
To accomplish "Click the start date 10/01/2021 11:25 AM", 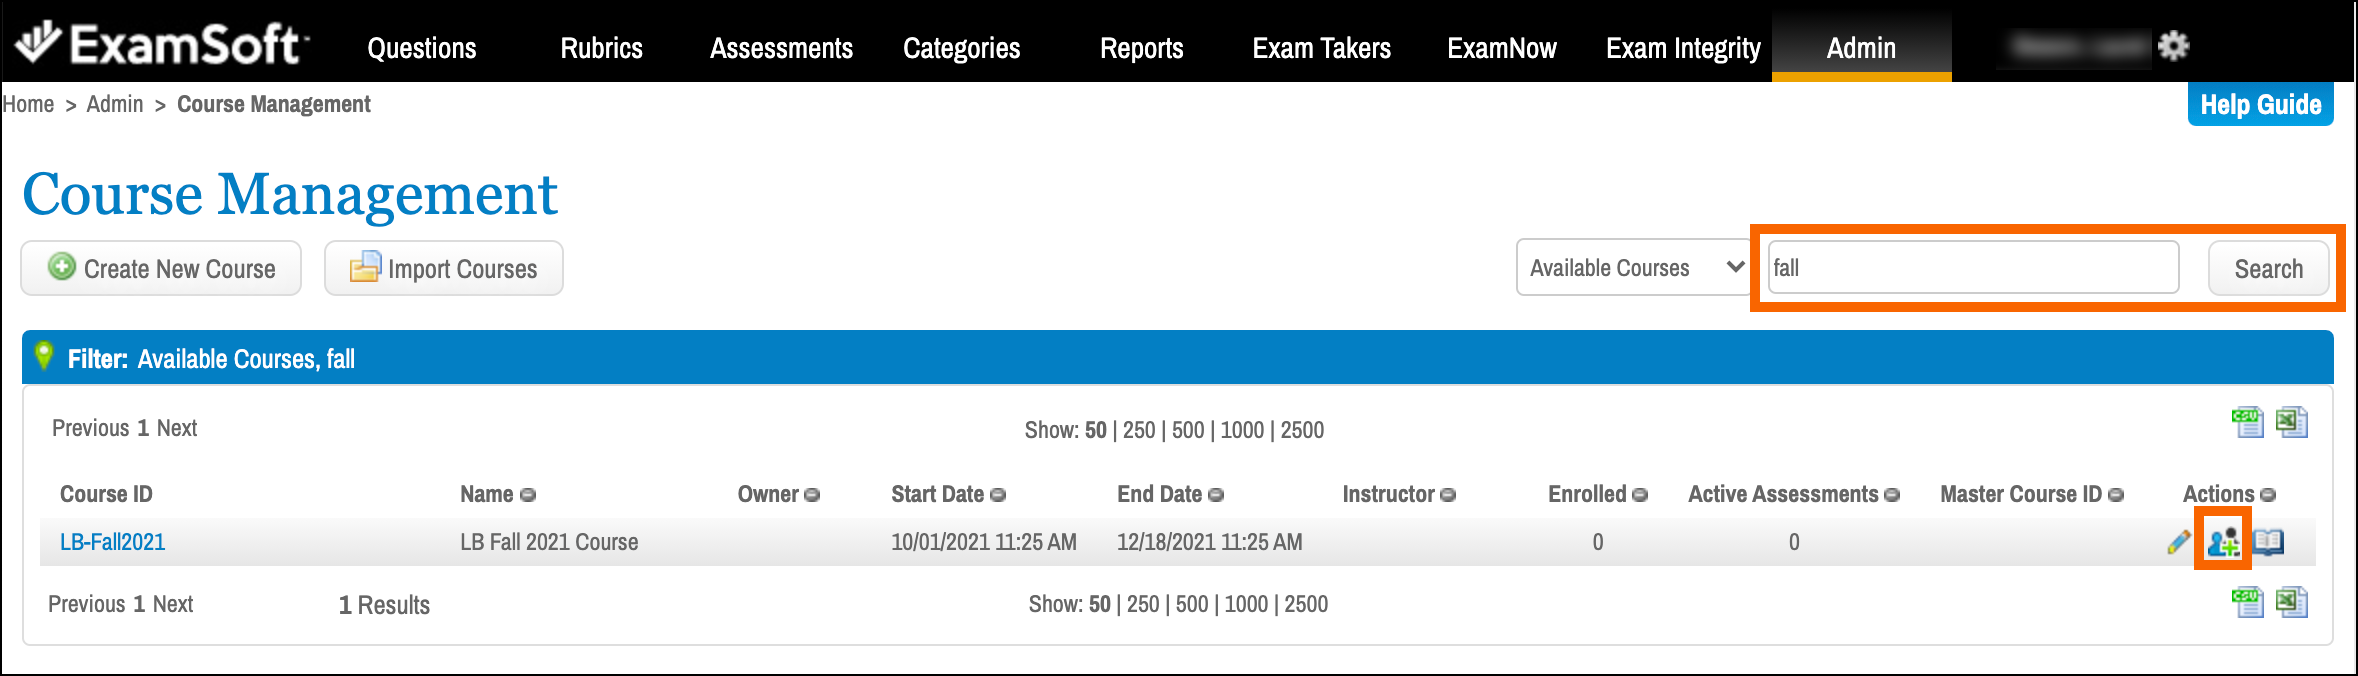I will click(x=984, y=542).
